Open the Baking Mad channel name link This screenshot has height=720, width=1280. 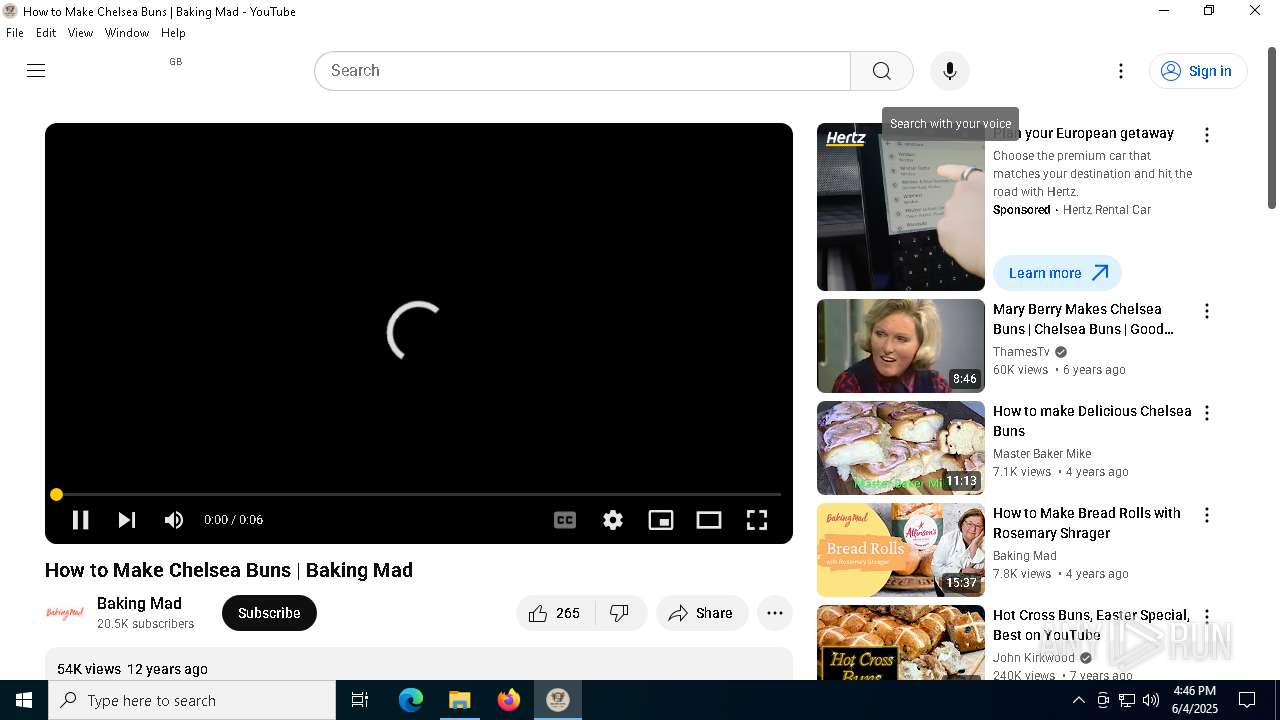[139, 603]
